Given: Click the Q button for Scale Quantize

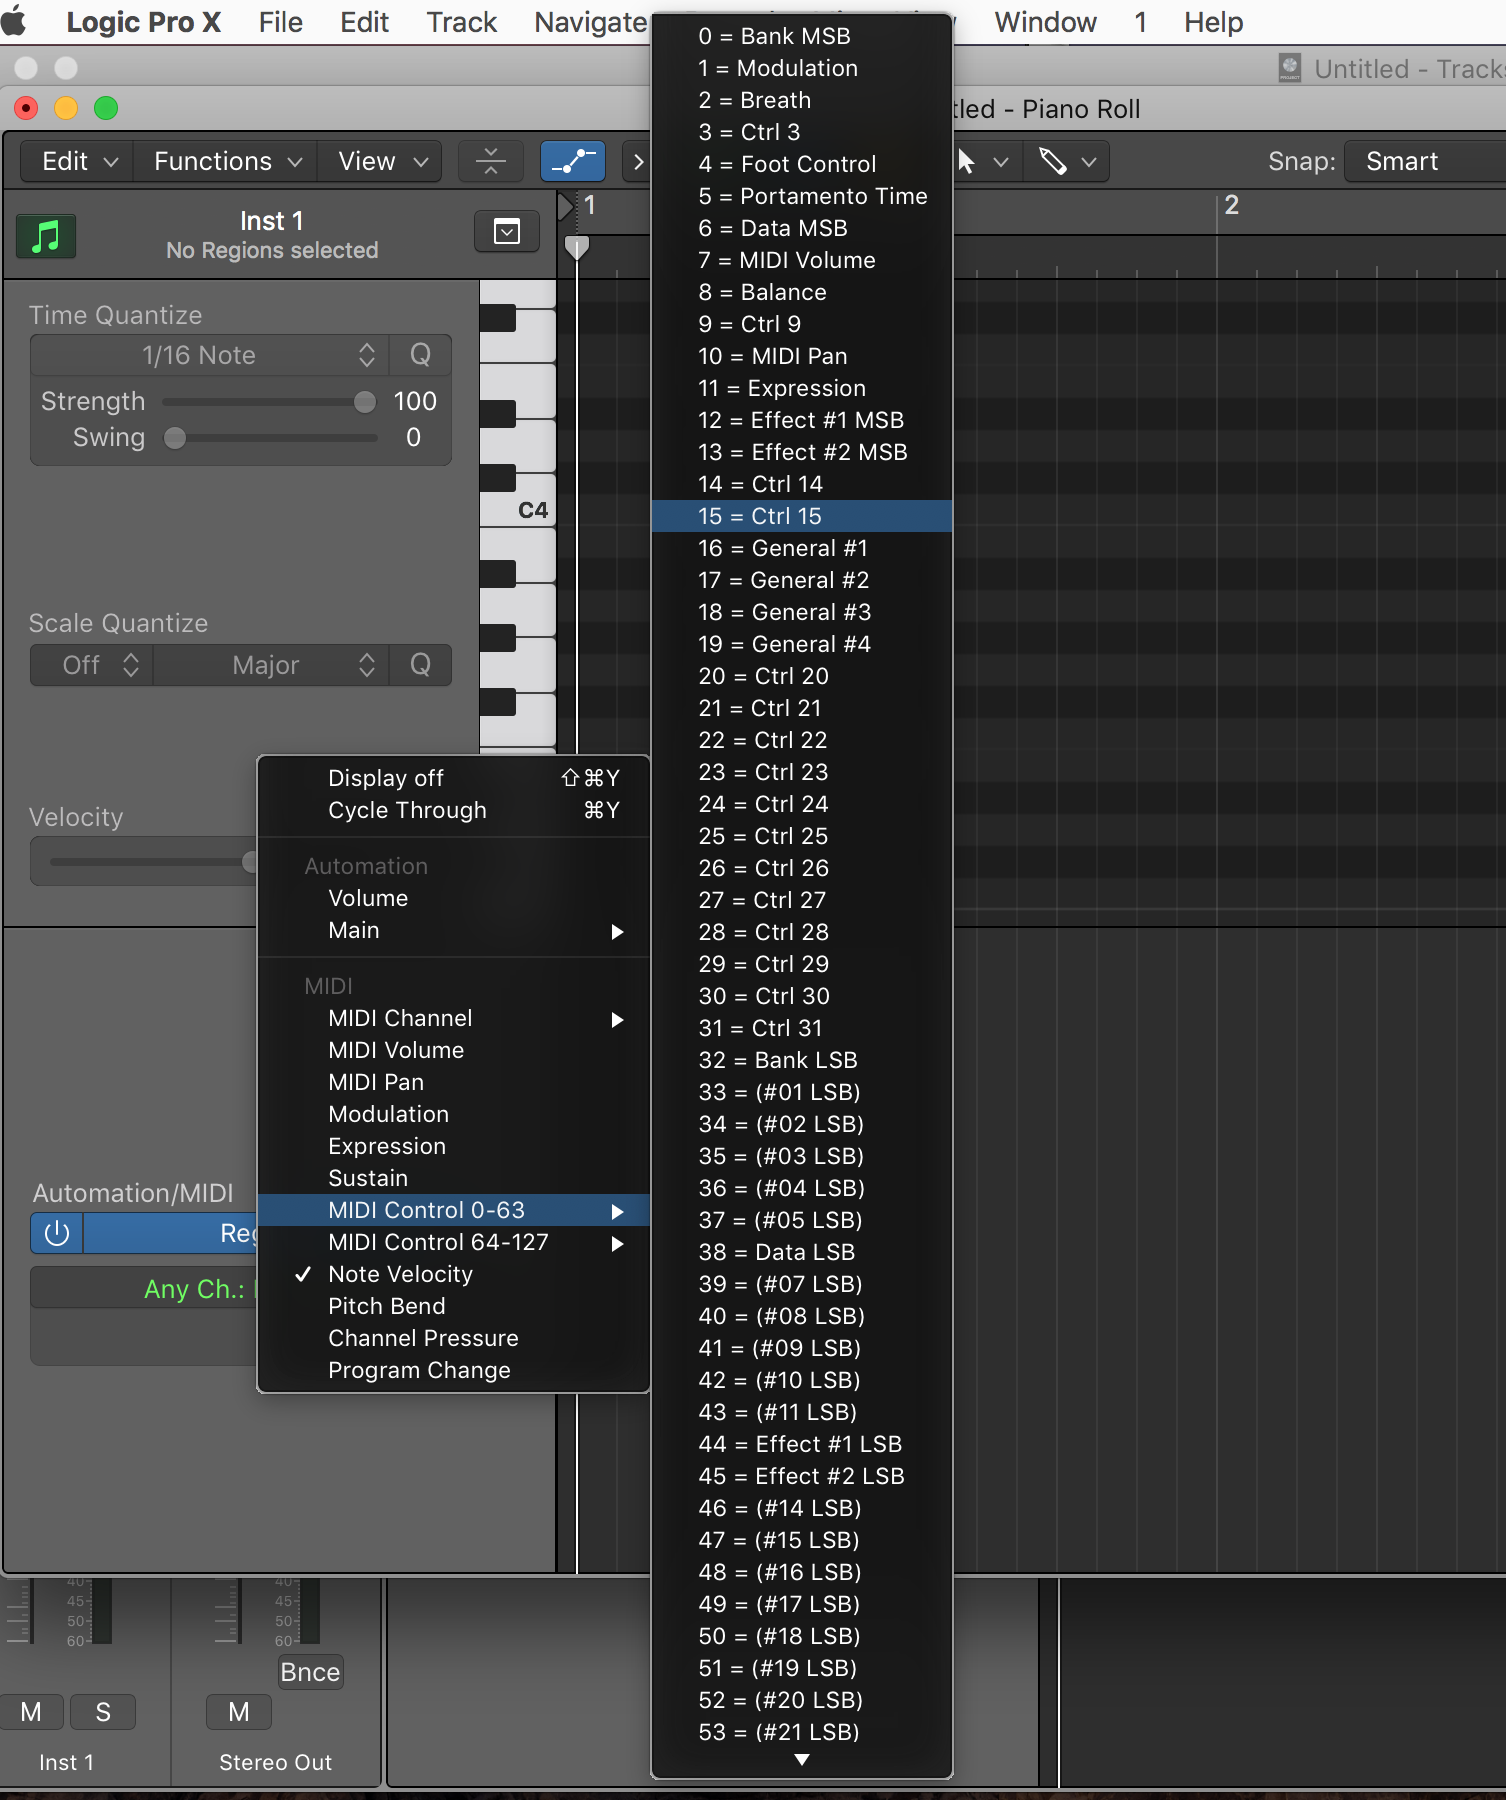Looking at the screenshot, I should [x=420, y=665].
